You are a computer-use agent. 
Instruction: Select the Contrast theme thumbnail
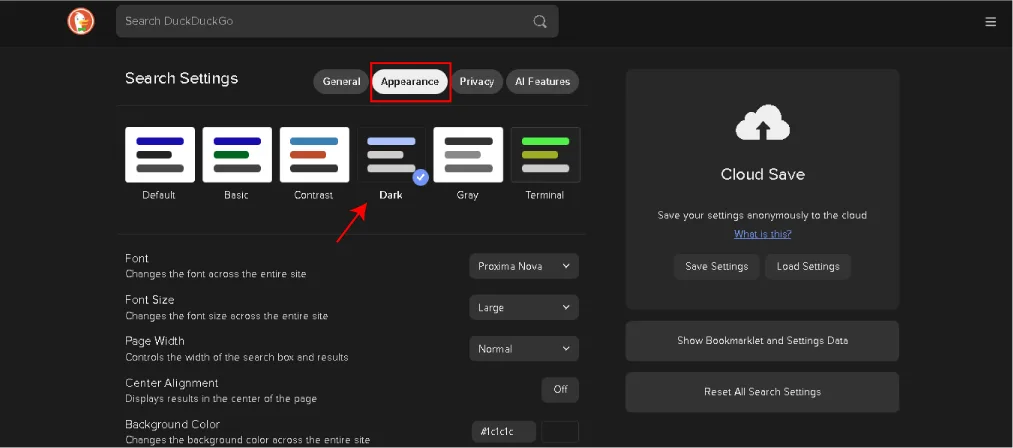tap(314, 155)
